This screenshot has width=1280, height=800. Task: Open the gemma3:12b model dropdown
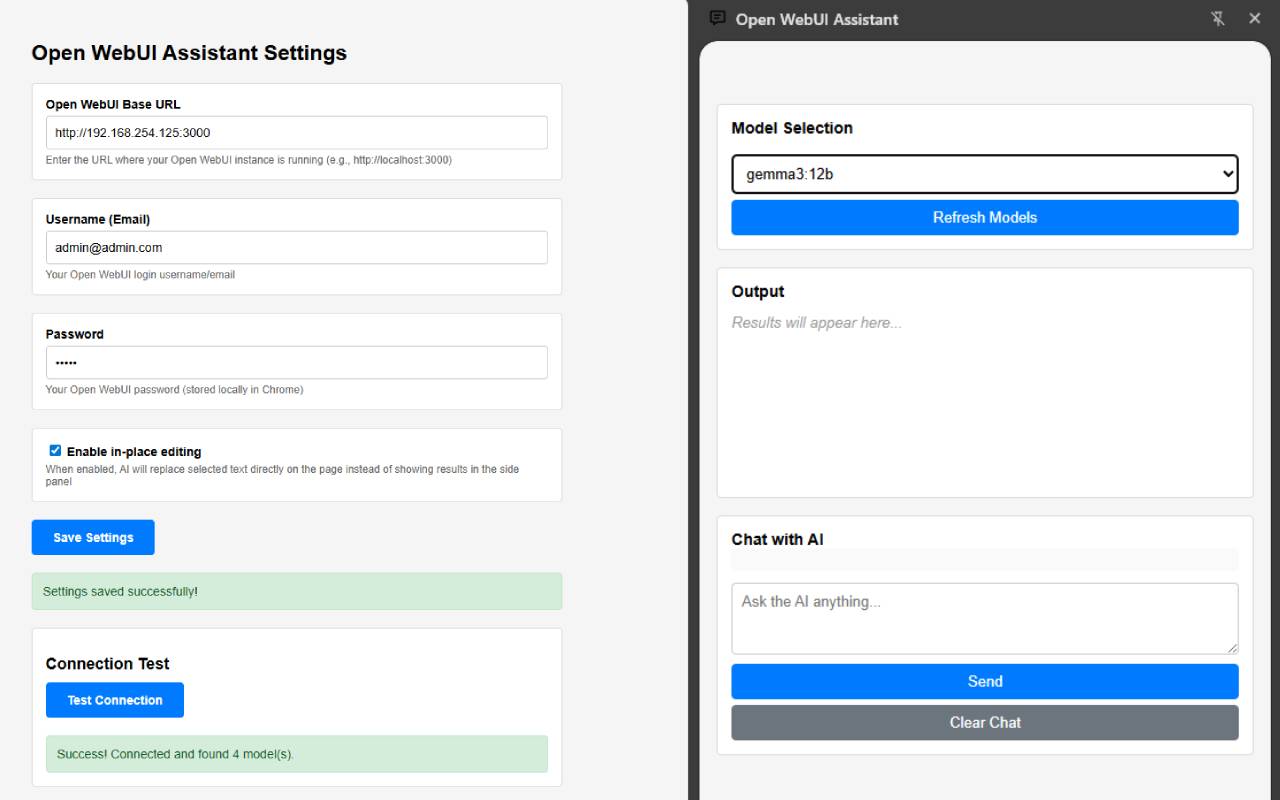click(985, 174)
